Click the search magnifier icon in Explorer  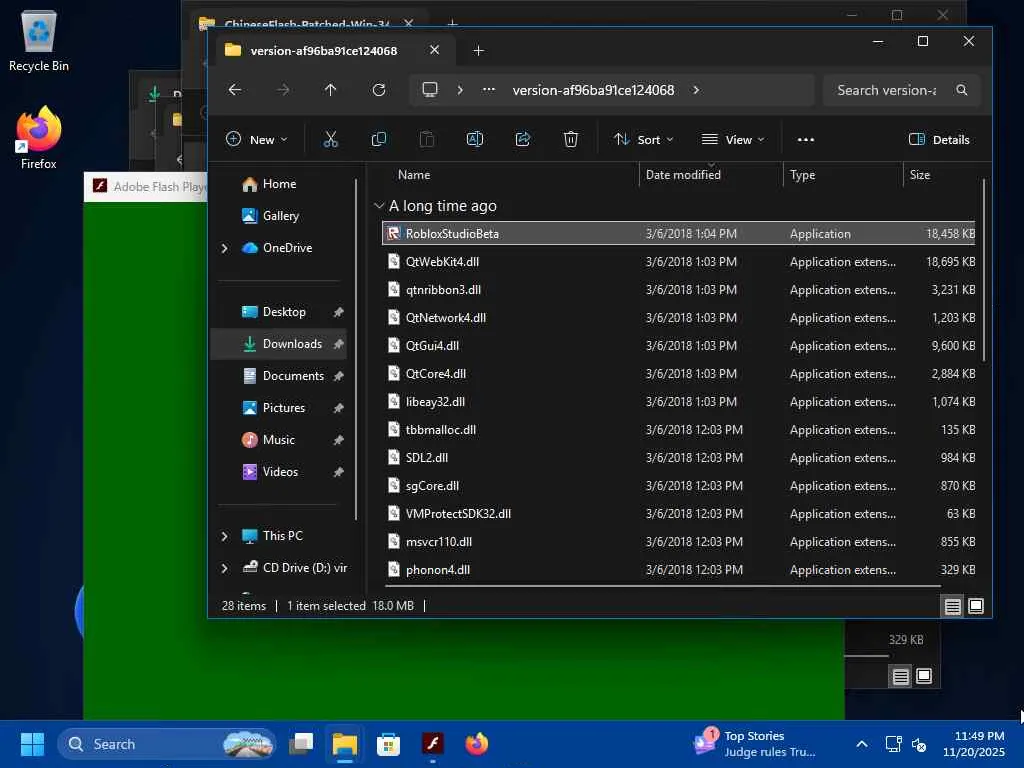coord(961,89)
